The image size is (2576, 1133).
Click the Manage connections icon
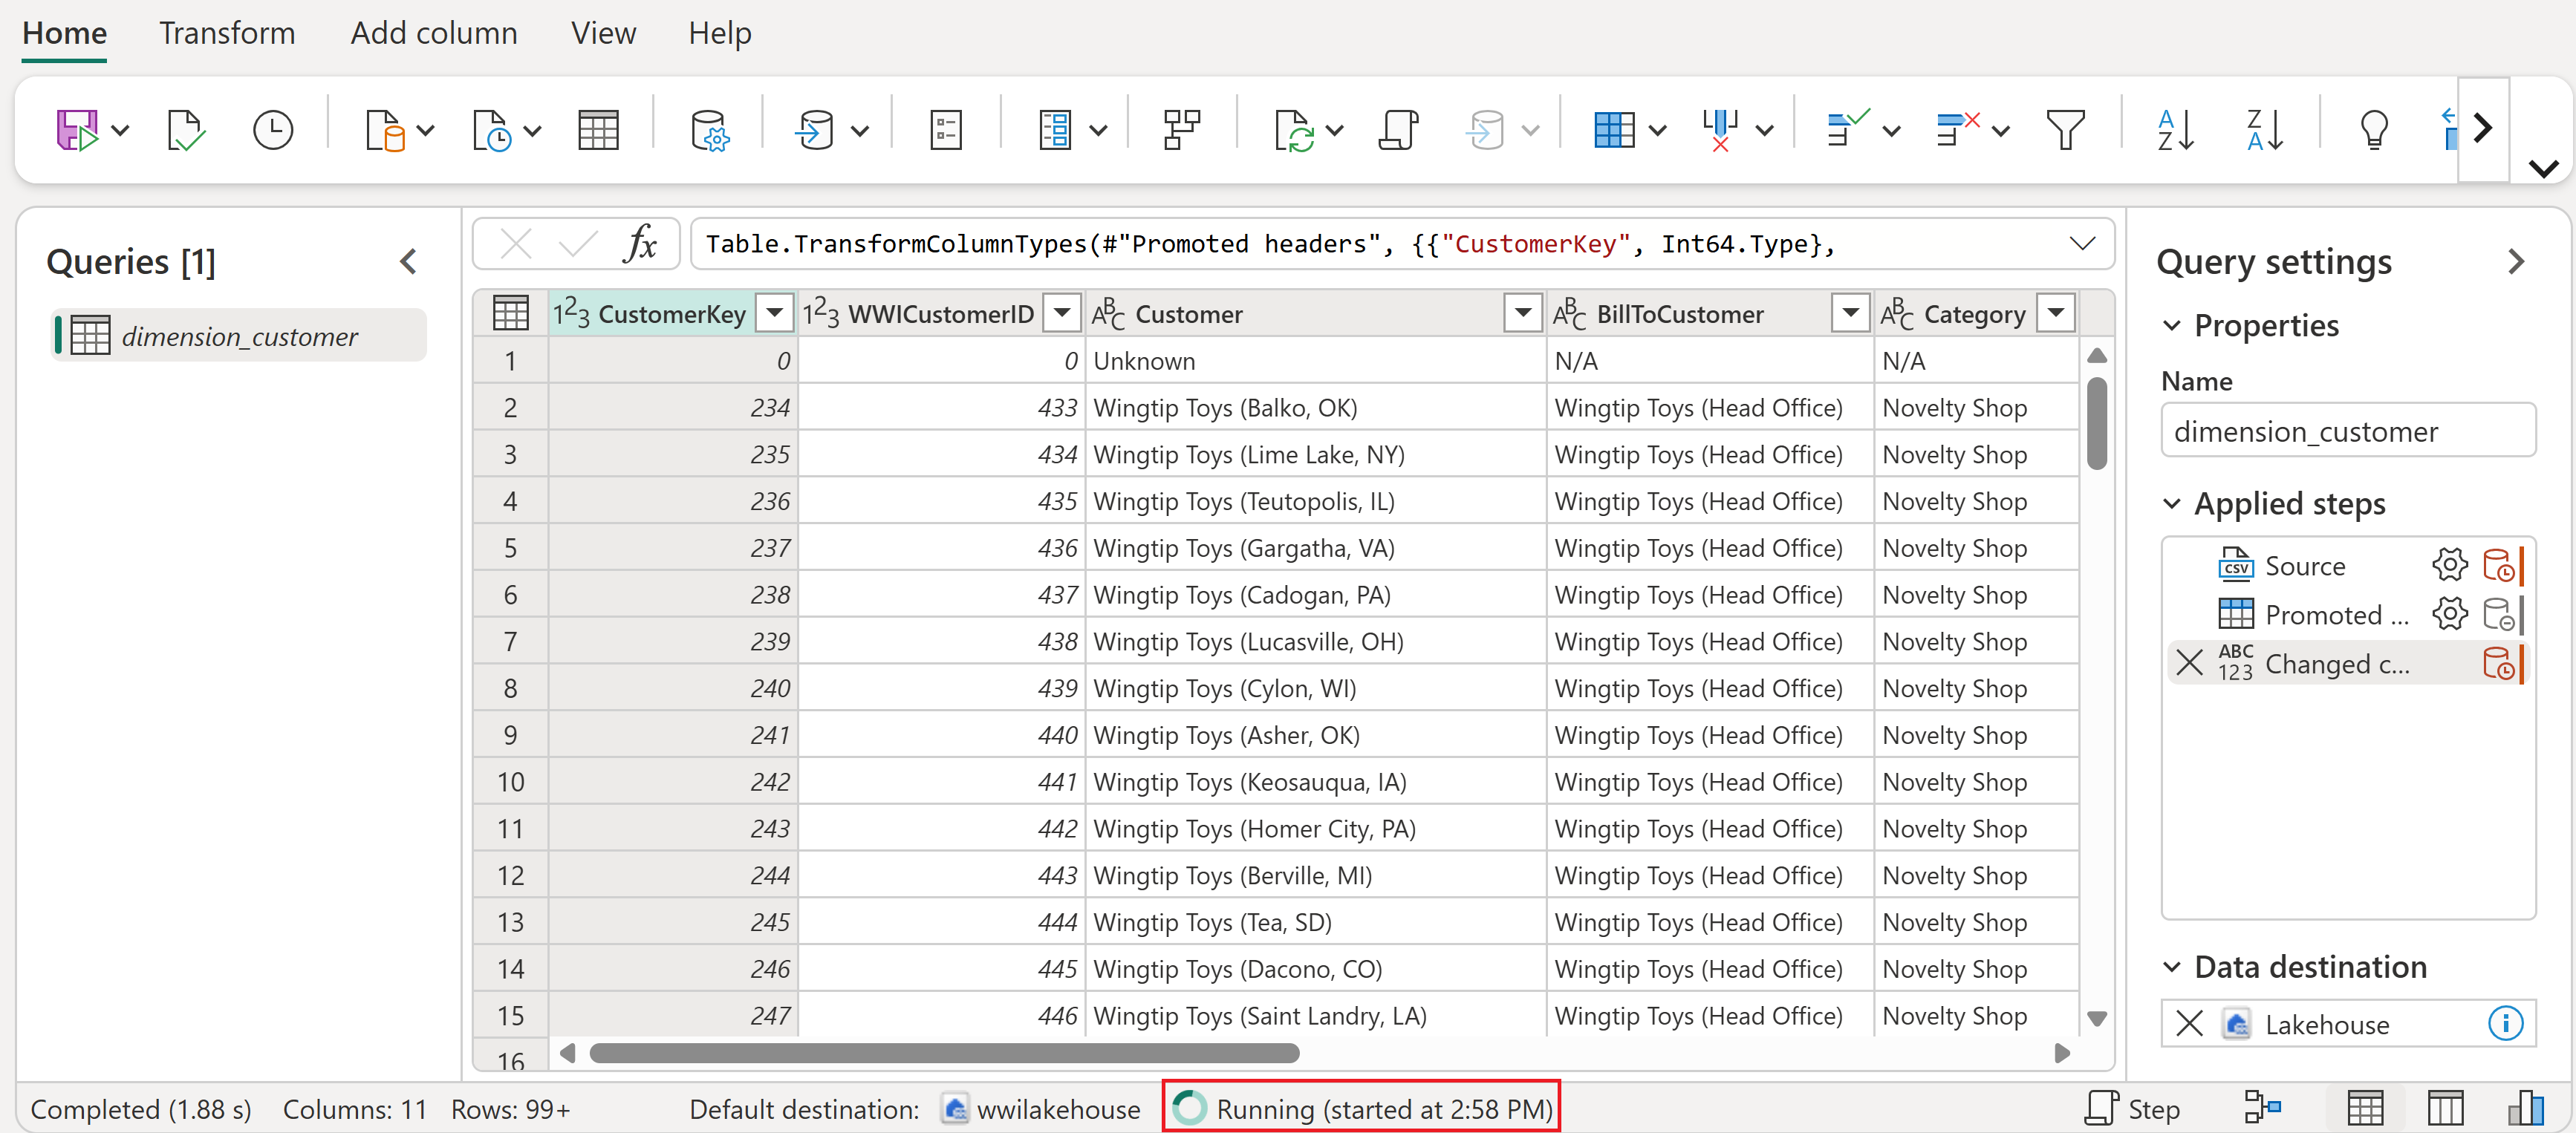click(x=815, y=130)
